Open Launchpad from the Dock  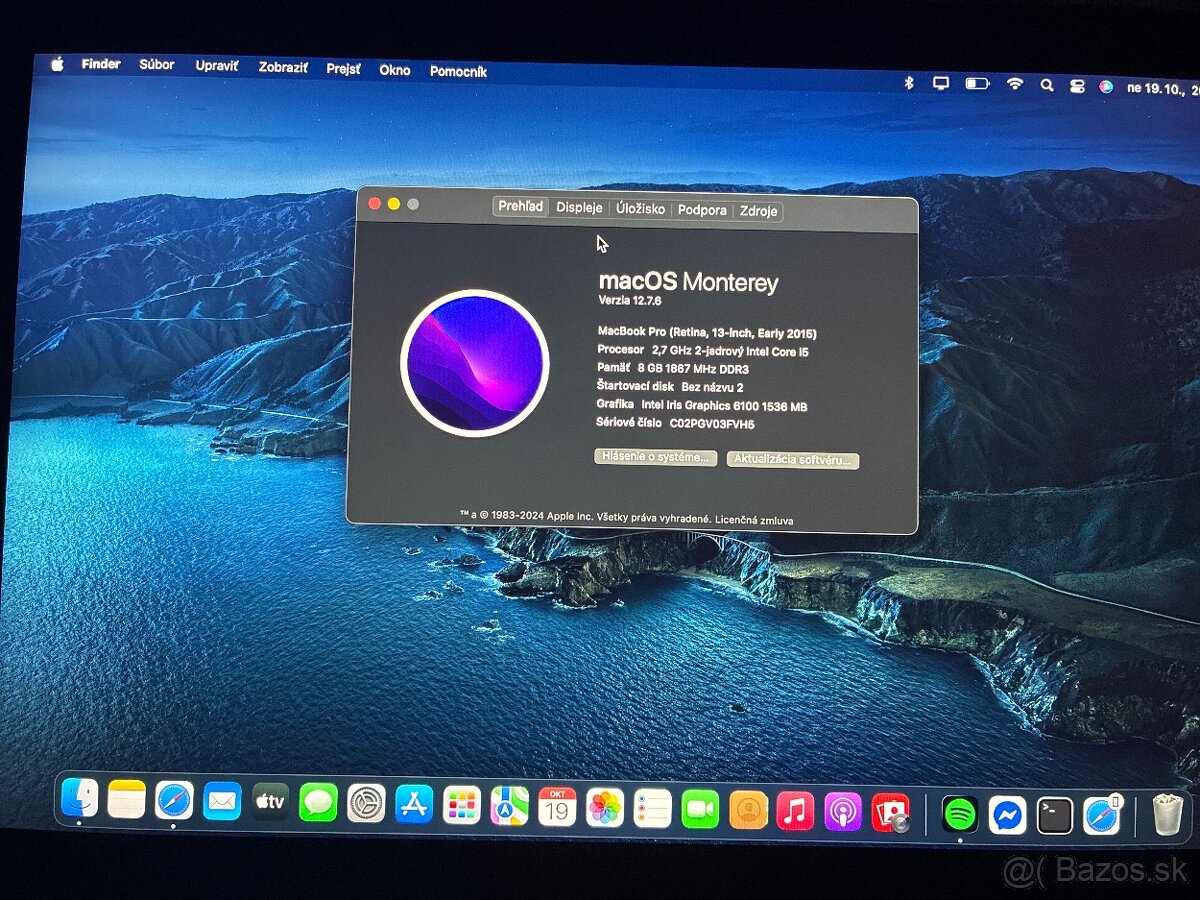click(461, 805)
